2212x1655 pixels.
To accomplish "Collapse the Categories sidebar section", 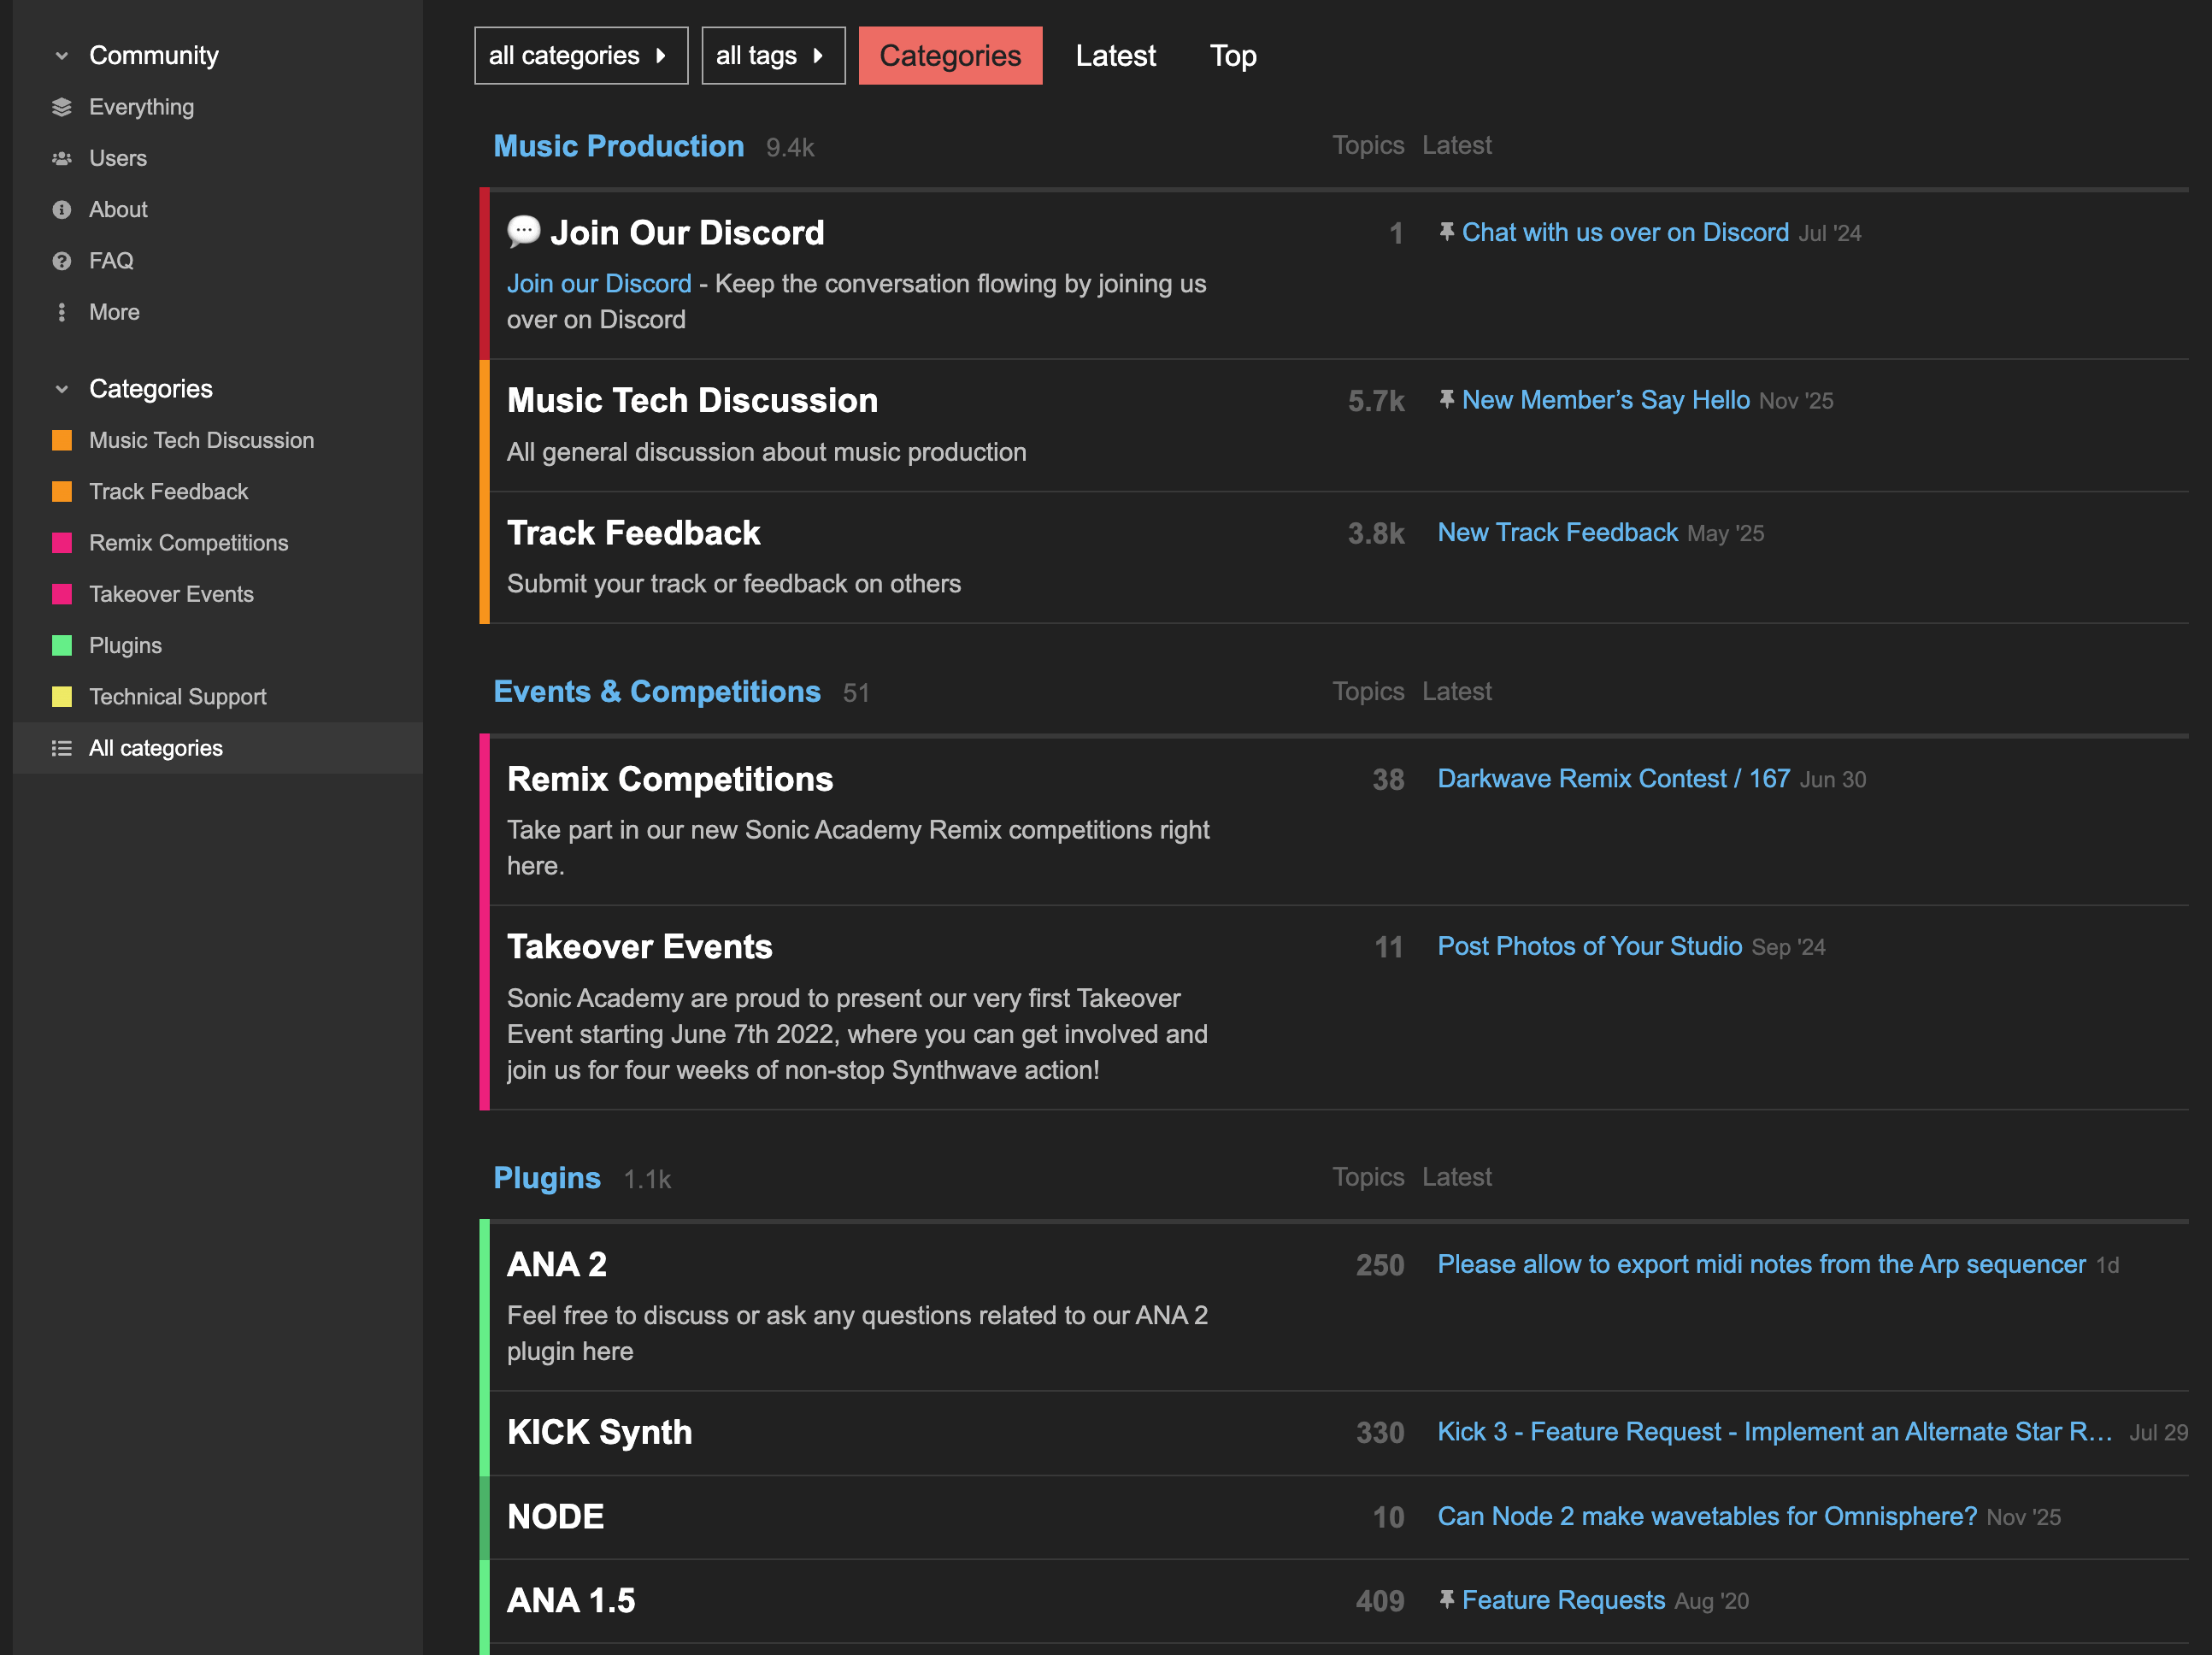I will coord(62,389).
